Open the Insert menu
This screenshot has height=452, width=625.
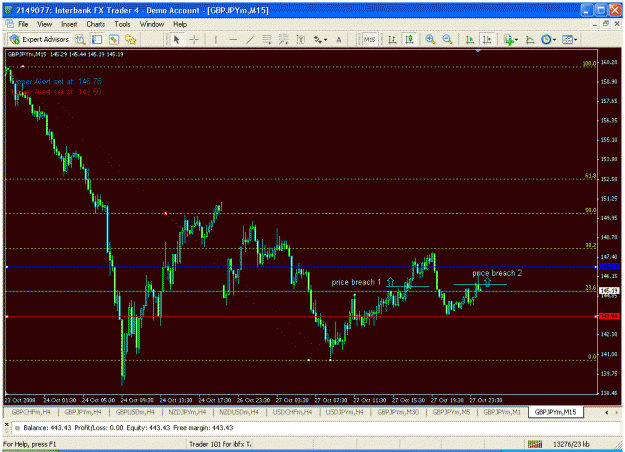point(69,24)
